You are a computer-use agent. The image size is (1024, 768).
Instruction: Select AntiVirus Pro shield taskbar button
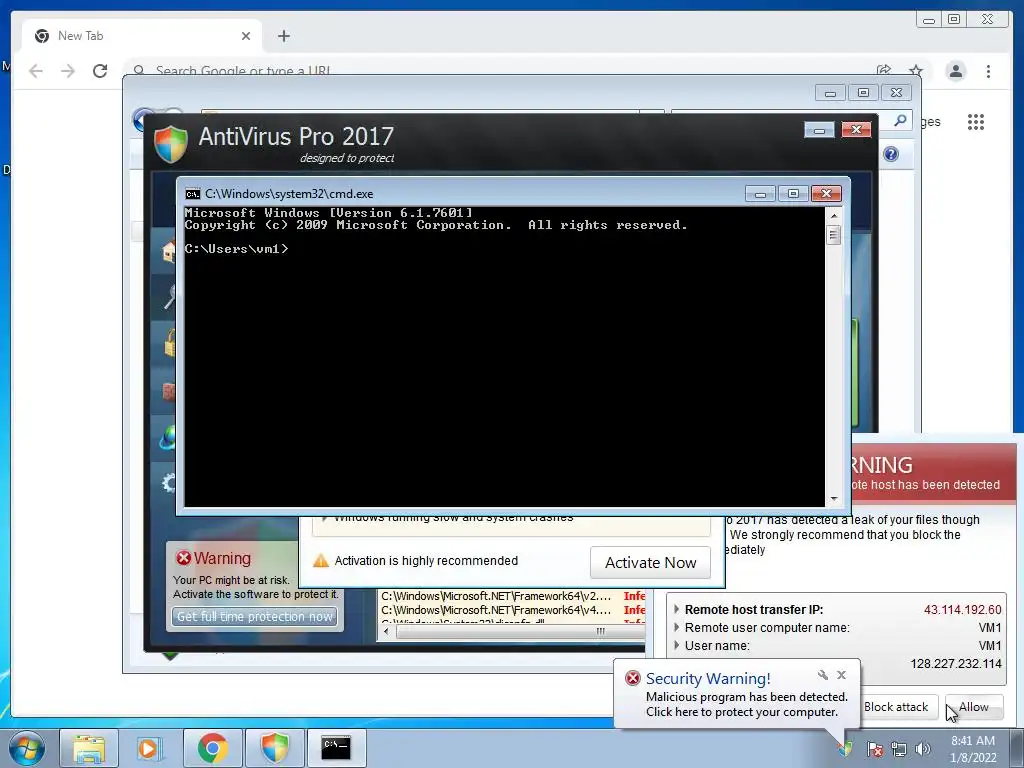pyautogui.click(x=274, y=748)
